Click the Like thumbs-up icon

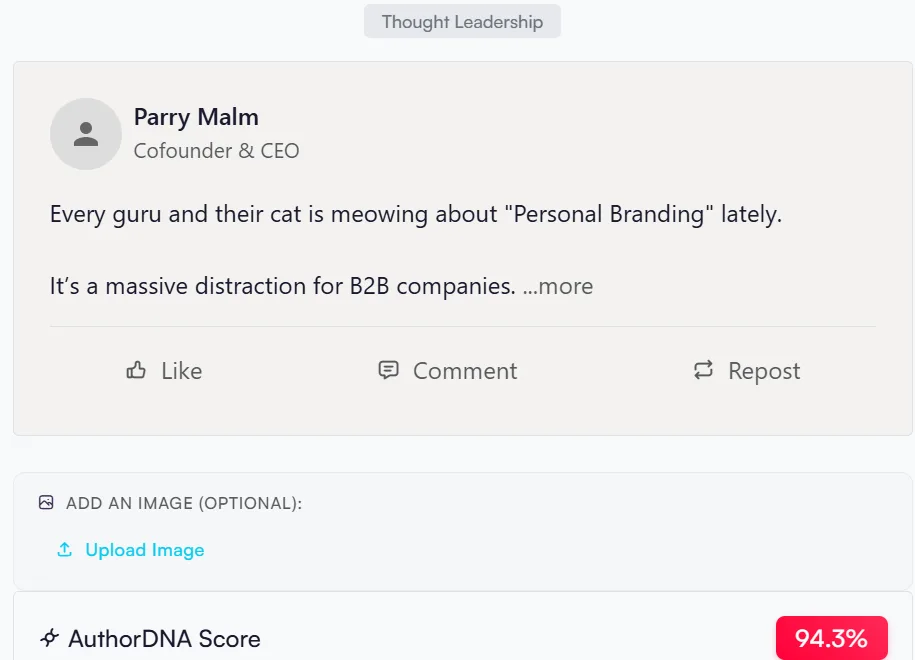point(136,370)
